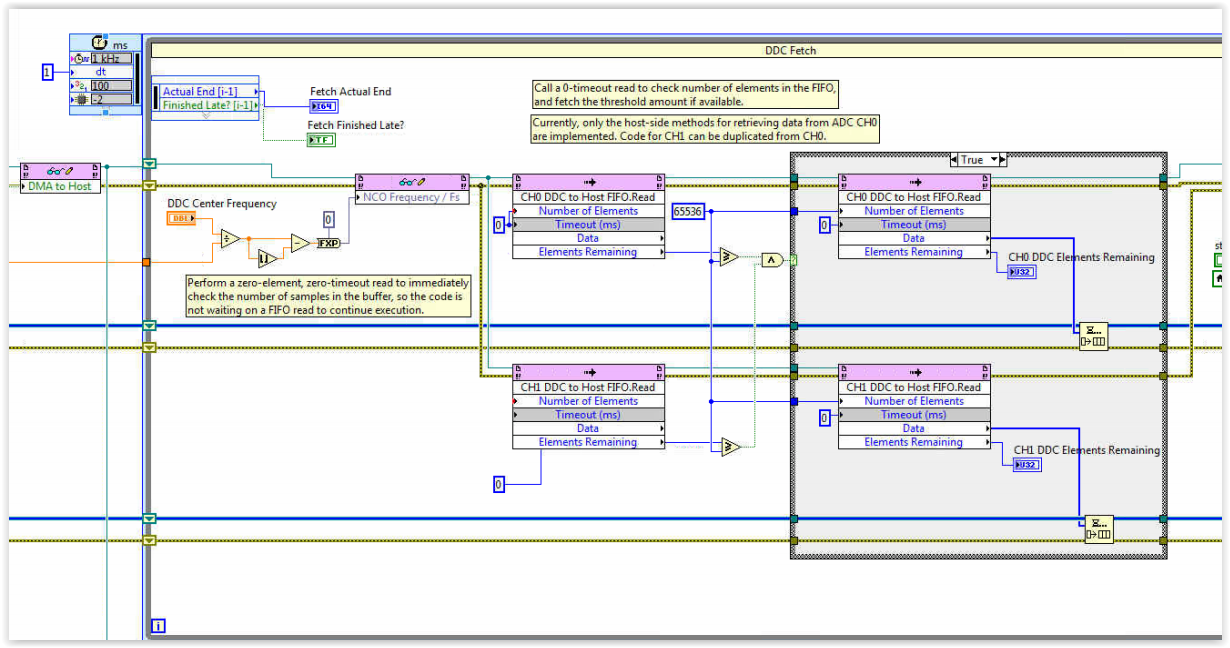Click the blue constant 1 beside timed loop

click(47, 71)
